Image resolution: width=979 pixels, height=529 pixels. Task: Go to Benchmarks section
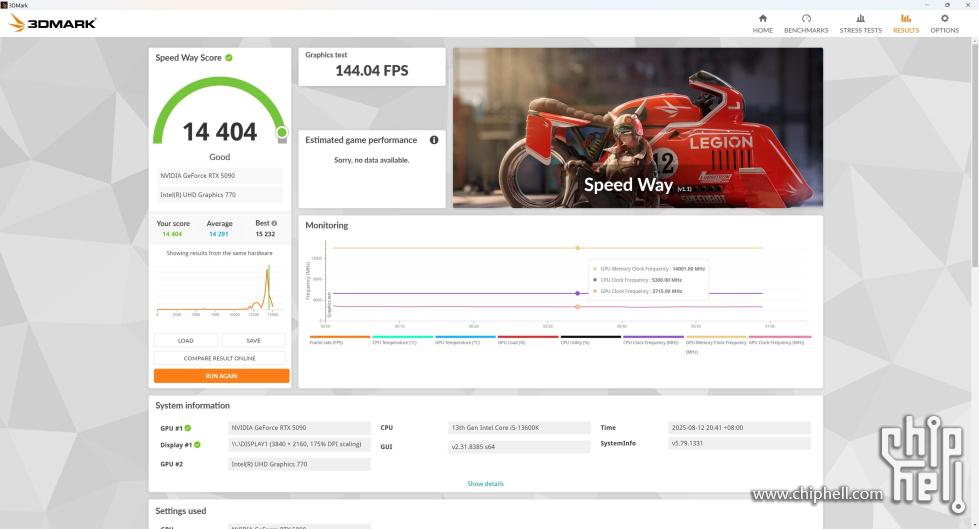point(806,24)
